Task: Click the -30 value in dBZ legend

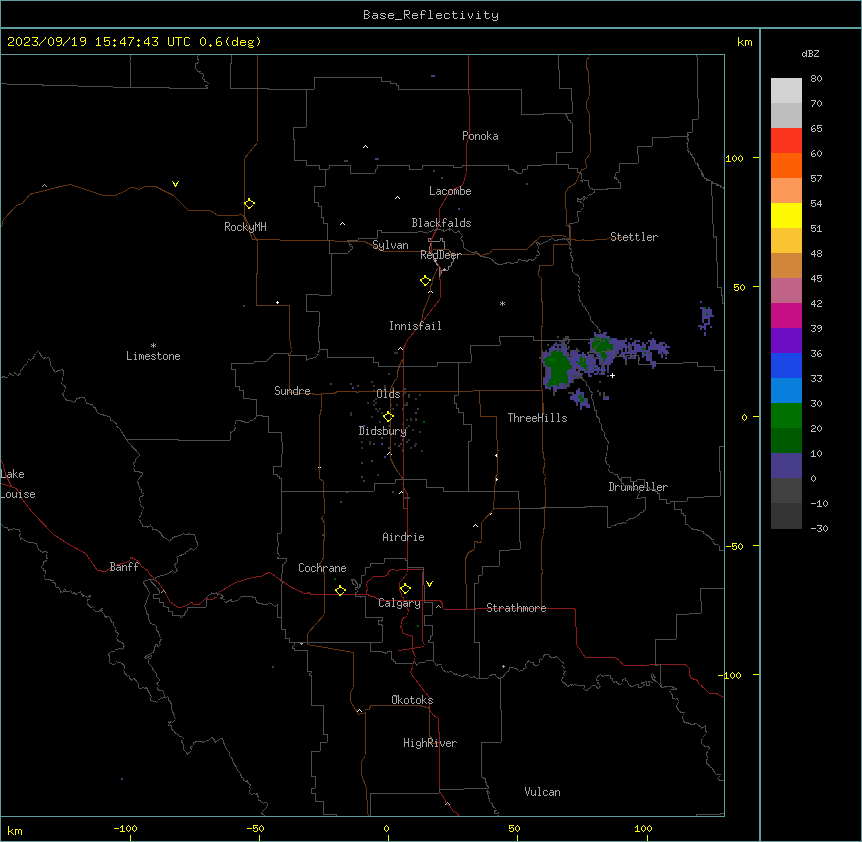Action: pyautogui.click(x=819, y=528)
